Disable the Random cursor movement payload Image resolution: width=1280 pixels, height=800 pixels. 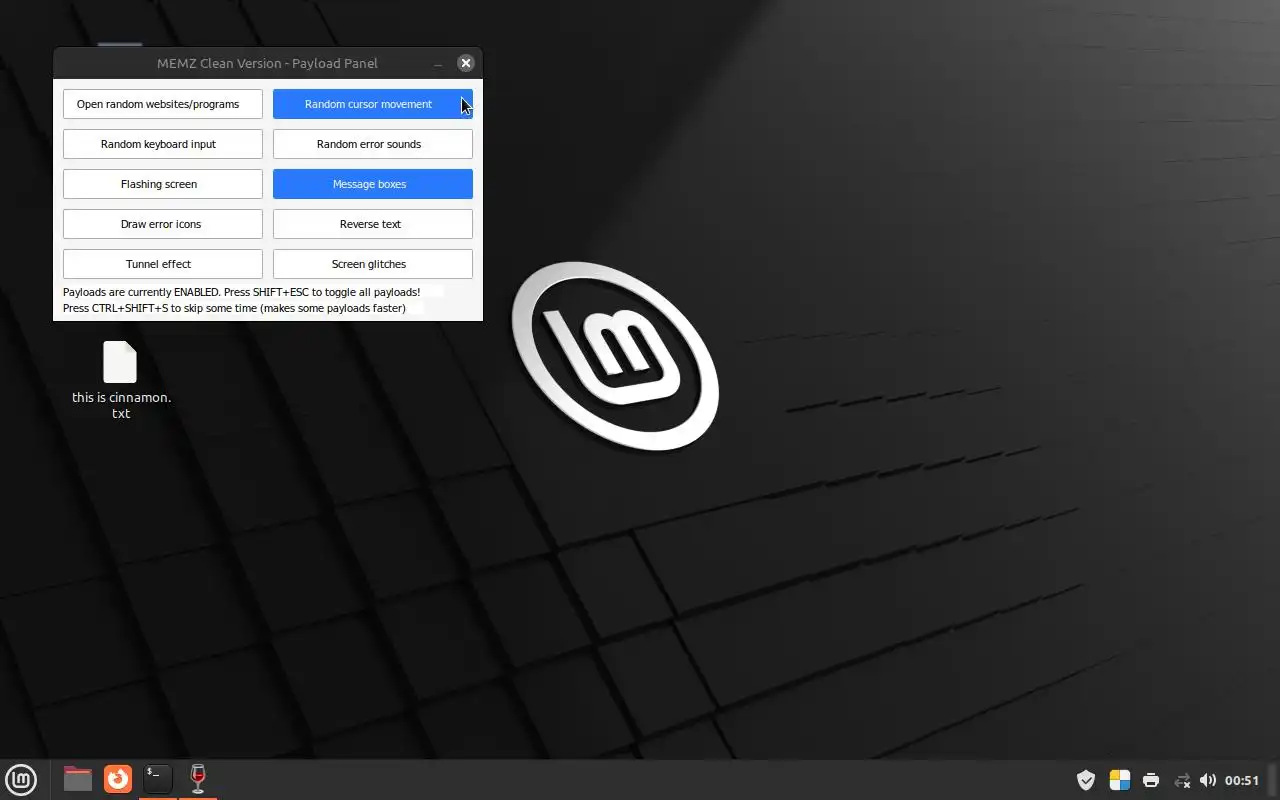pyautogui.click(x=372, y=104)
